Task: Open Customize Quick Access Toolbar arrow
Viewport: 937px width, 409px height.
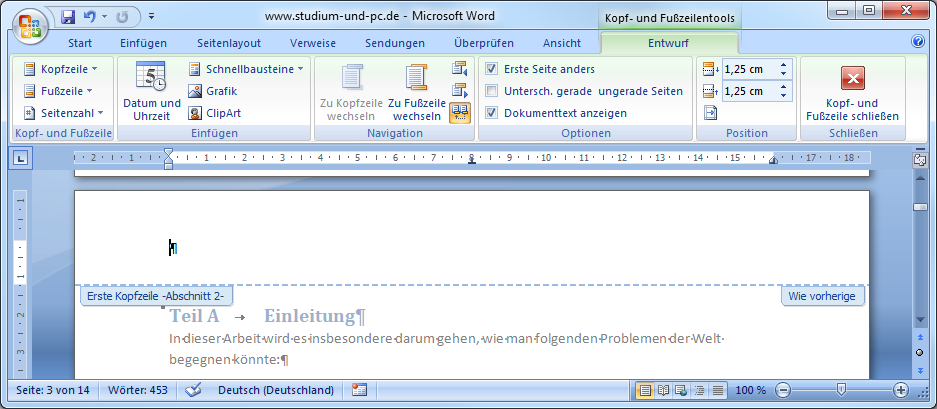Action: [151, 16]
